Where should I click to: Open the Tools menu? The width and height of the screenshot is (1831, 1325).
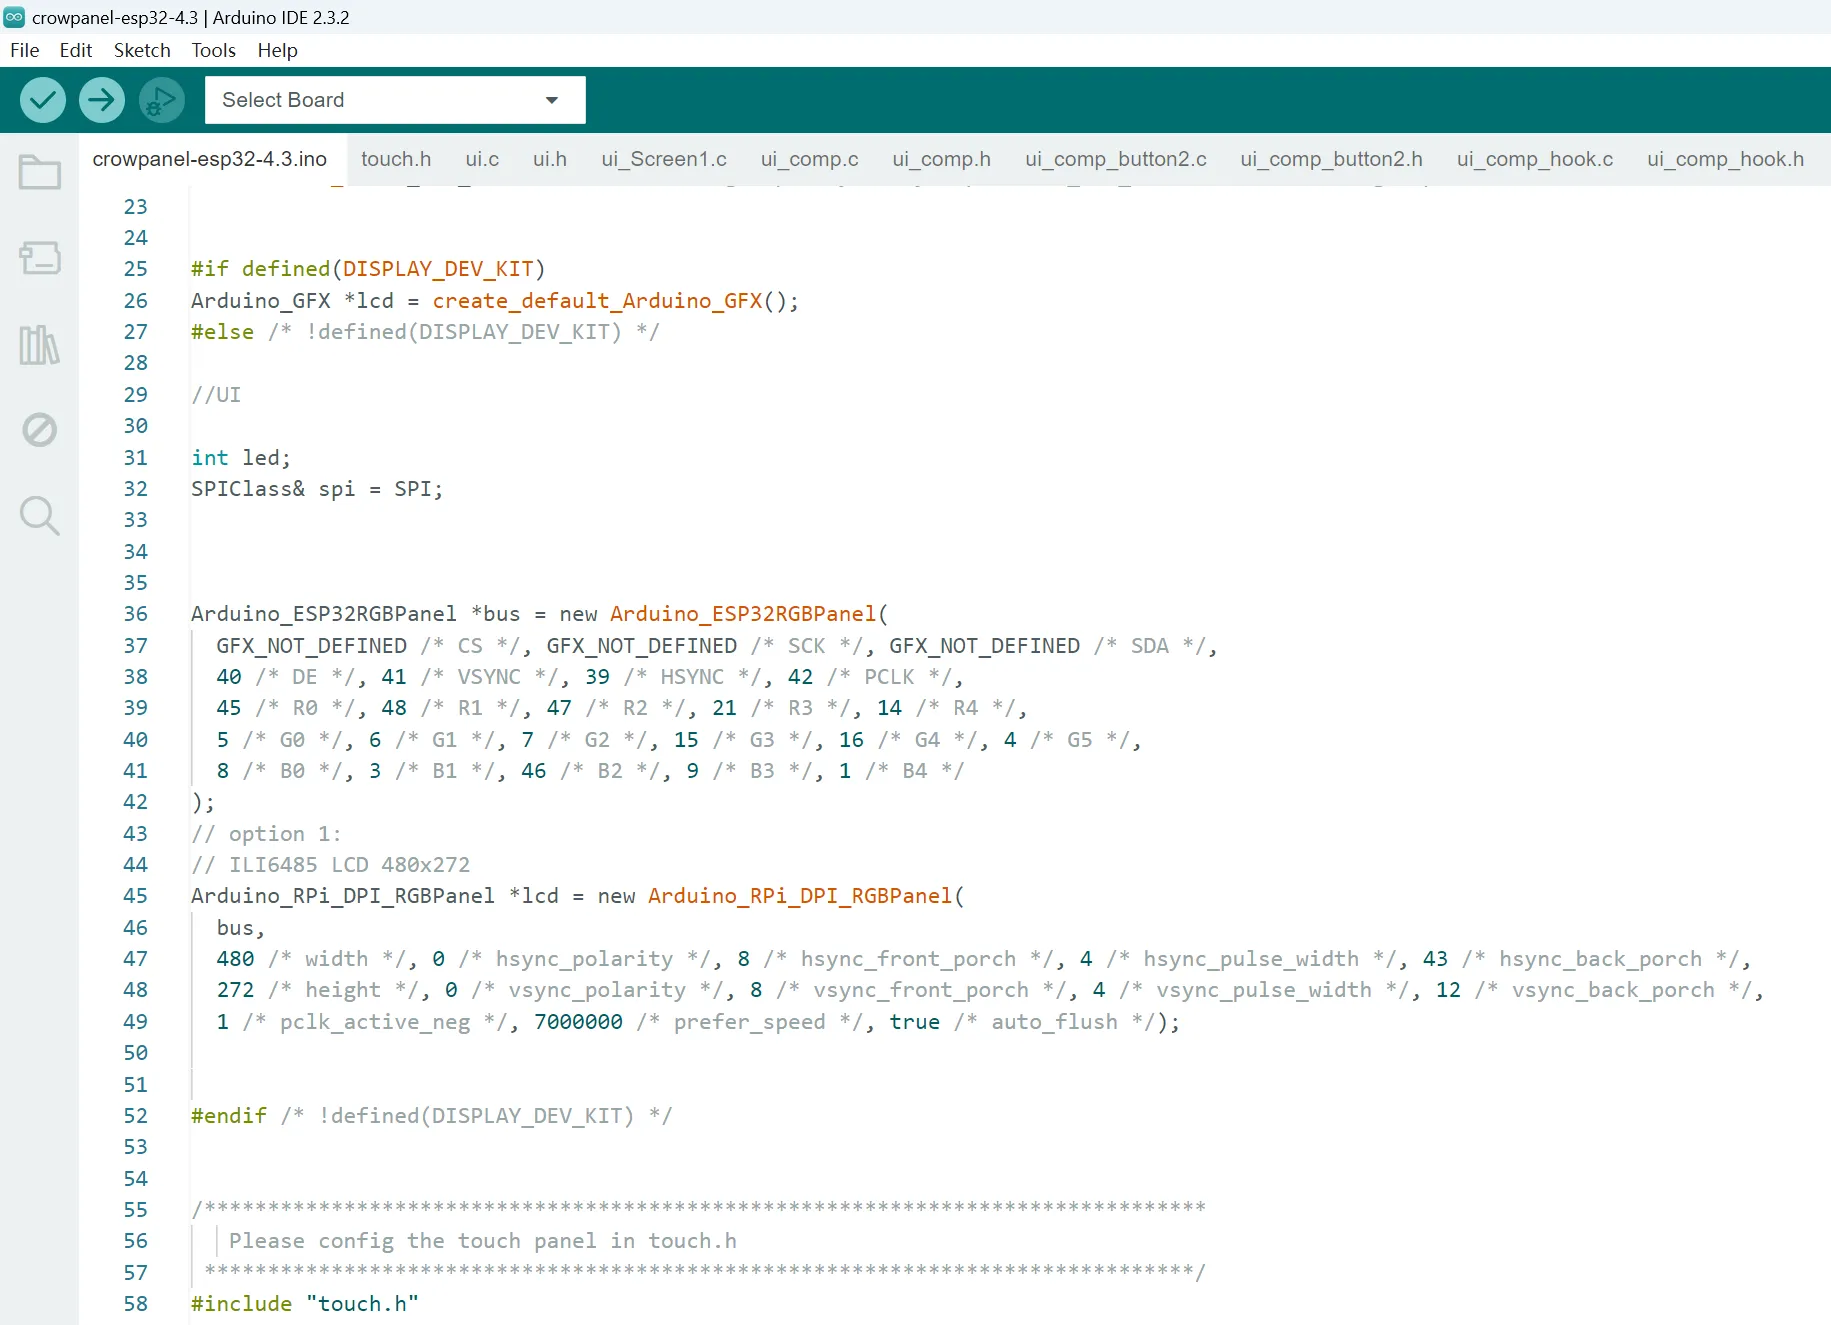pyautogui.click(x=213, y=50)
